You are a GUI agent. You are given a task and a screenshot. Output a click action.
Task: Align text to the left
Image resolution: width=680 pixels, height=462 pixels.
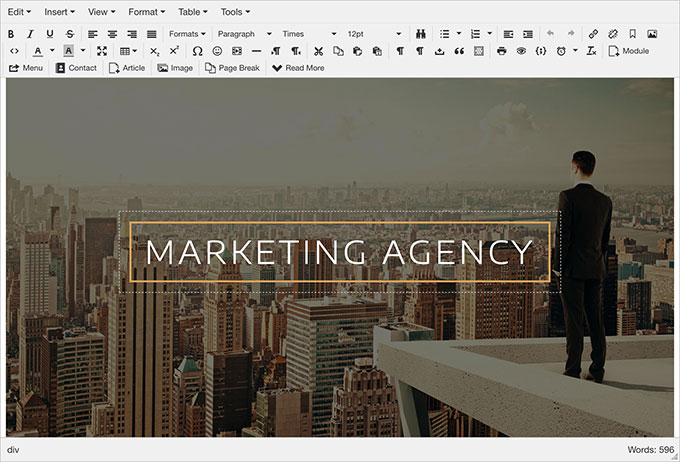click(x=92, y=34)
